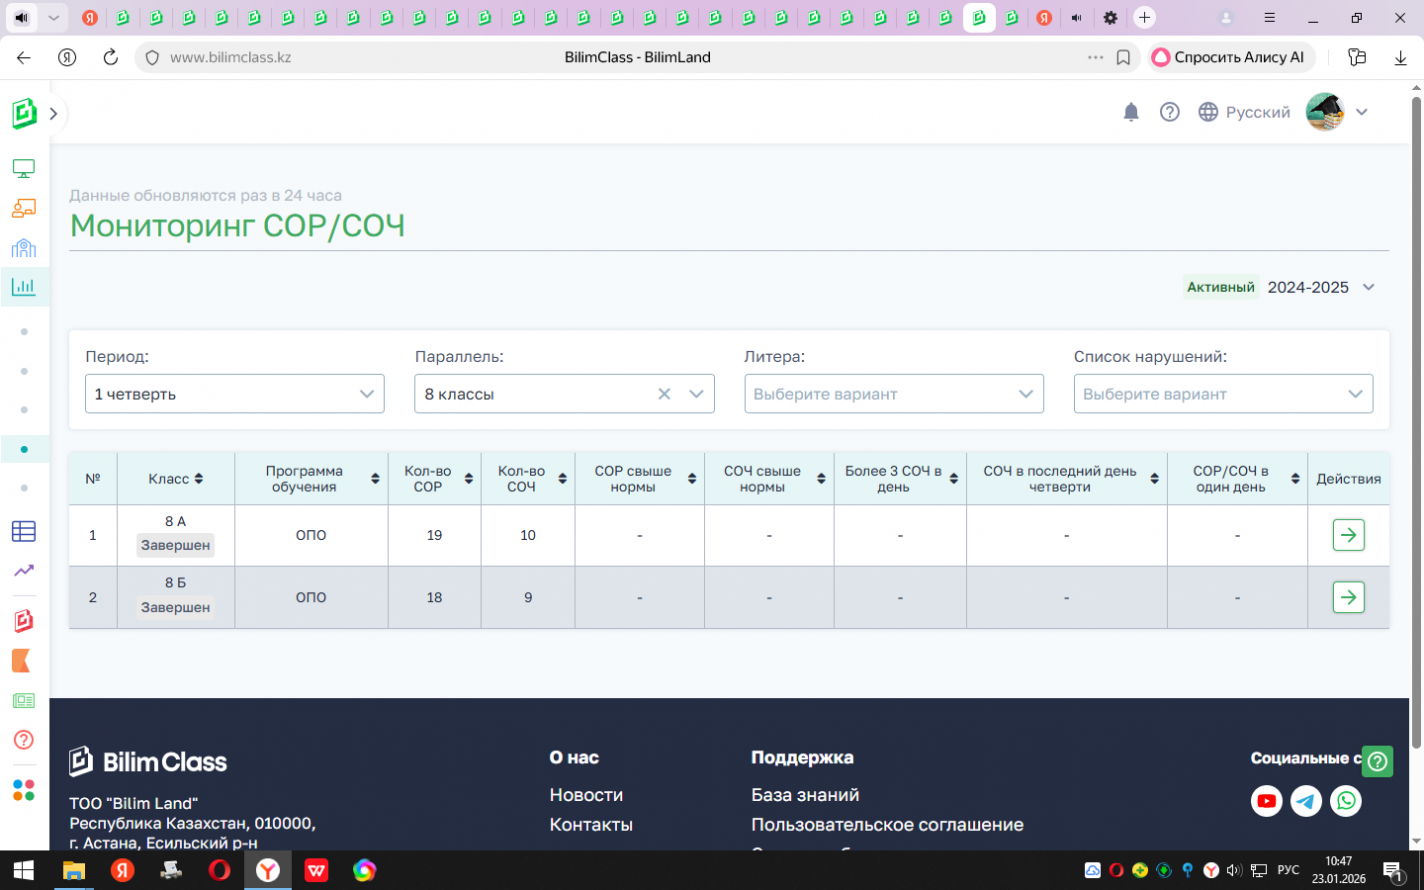Image resolution: width=1424 pixels, height=890 pixels.
Task: Open YouTube social link icon
Action: coord(1266,801)
